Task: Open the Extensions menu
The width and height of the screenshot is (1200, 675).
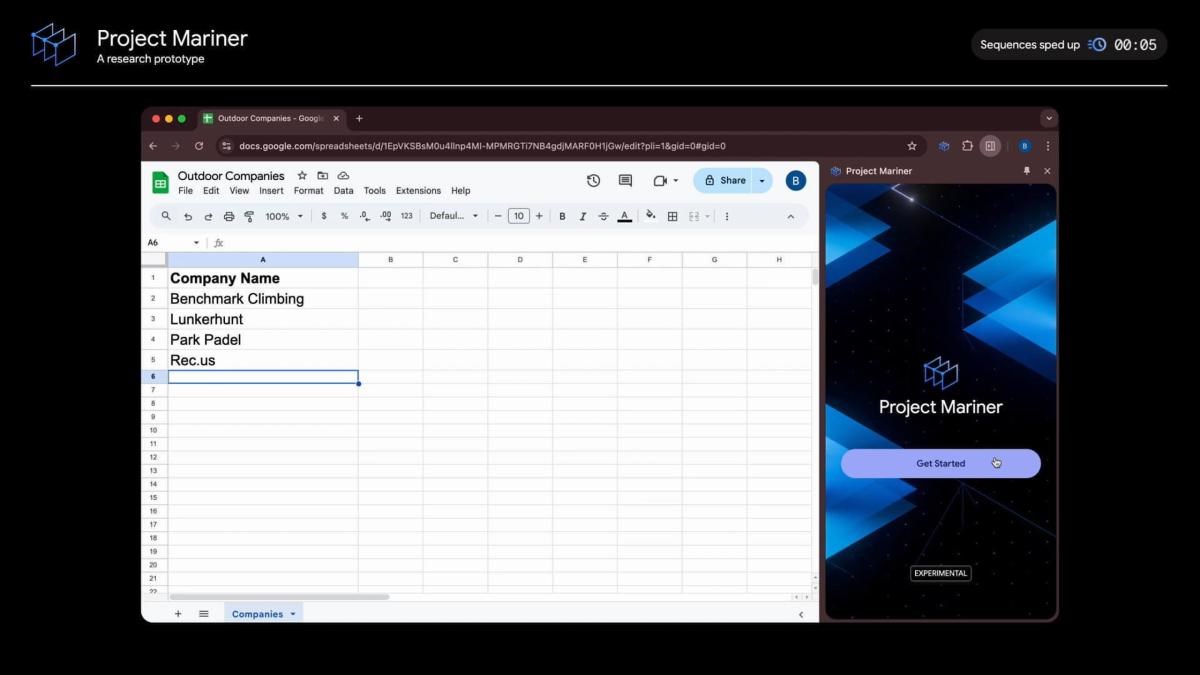Action: 418,191
